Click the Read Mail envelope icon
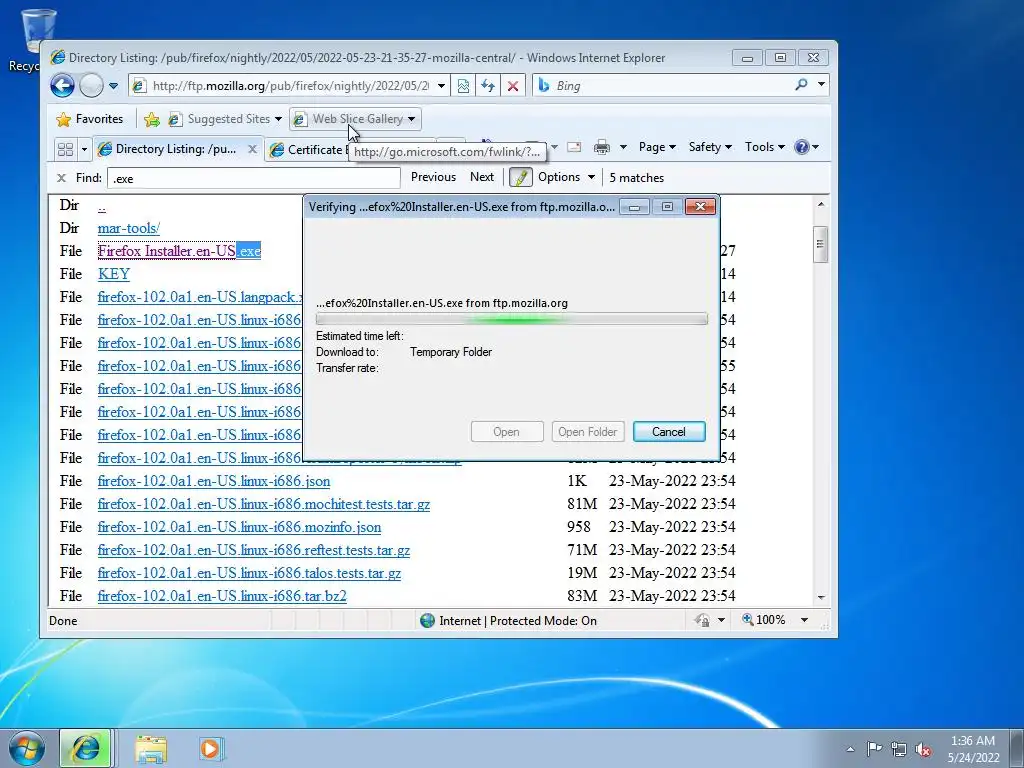 point(574,147)
